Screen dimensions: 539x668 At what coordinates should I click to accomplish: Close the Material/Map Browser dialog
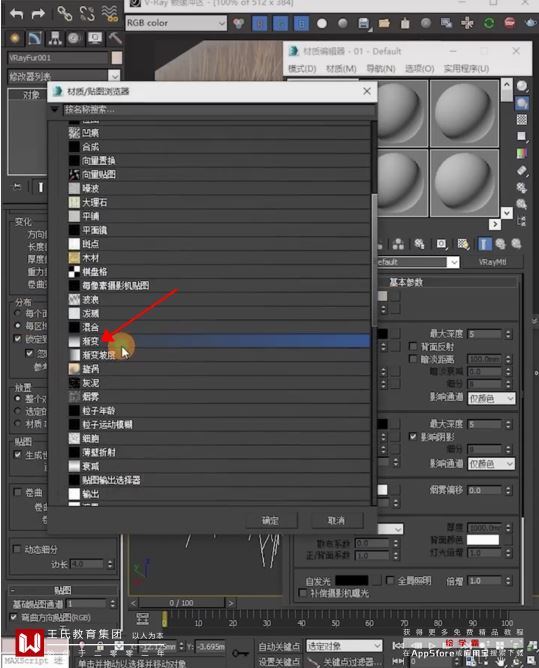[367, 91]
